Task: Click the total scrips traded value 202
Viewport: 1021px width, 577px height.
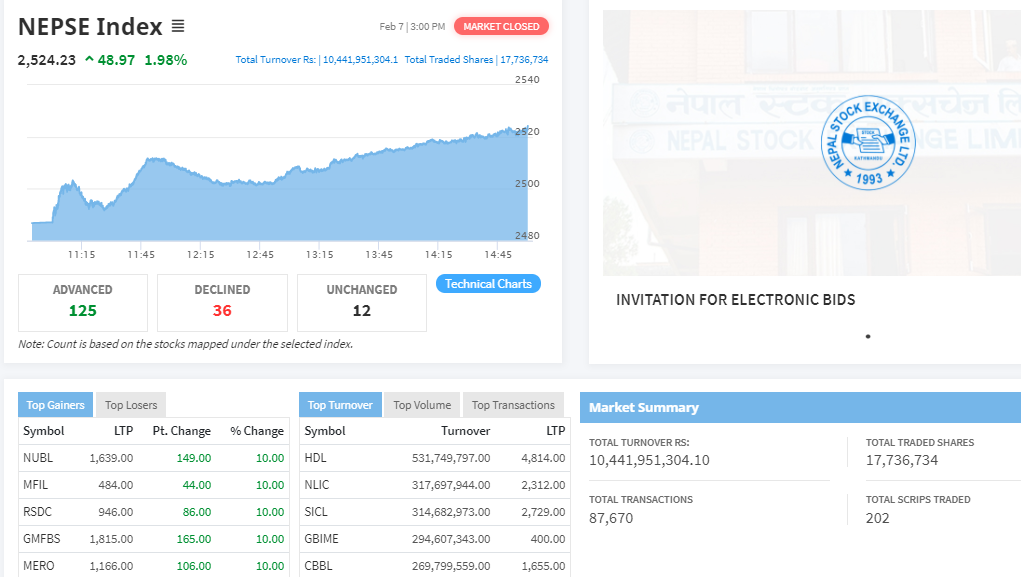Action: (x=877, y=518)
